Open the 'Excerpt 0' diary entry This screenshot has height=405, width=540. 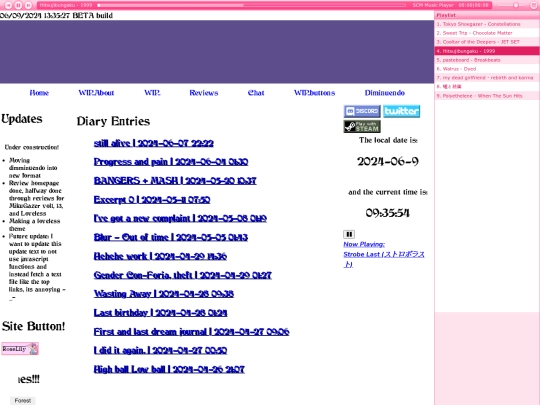point(152,200)
